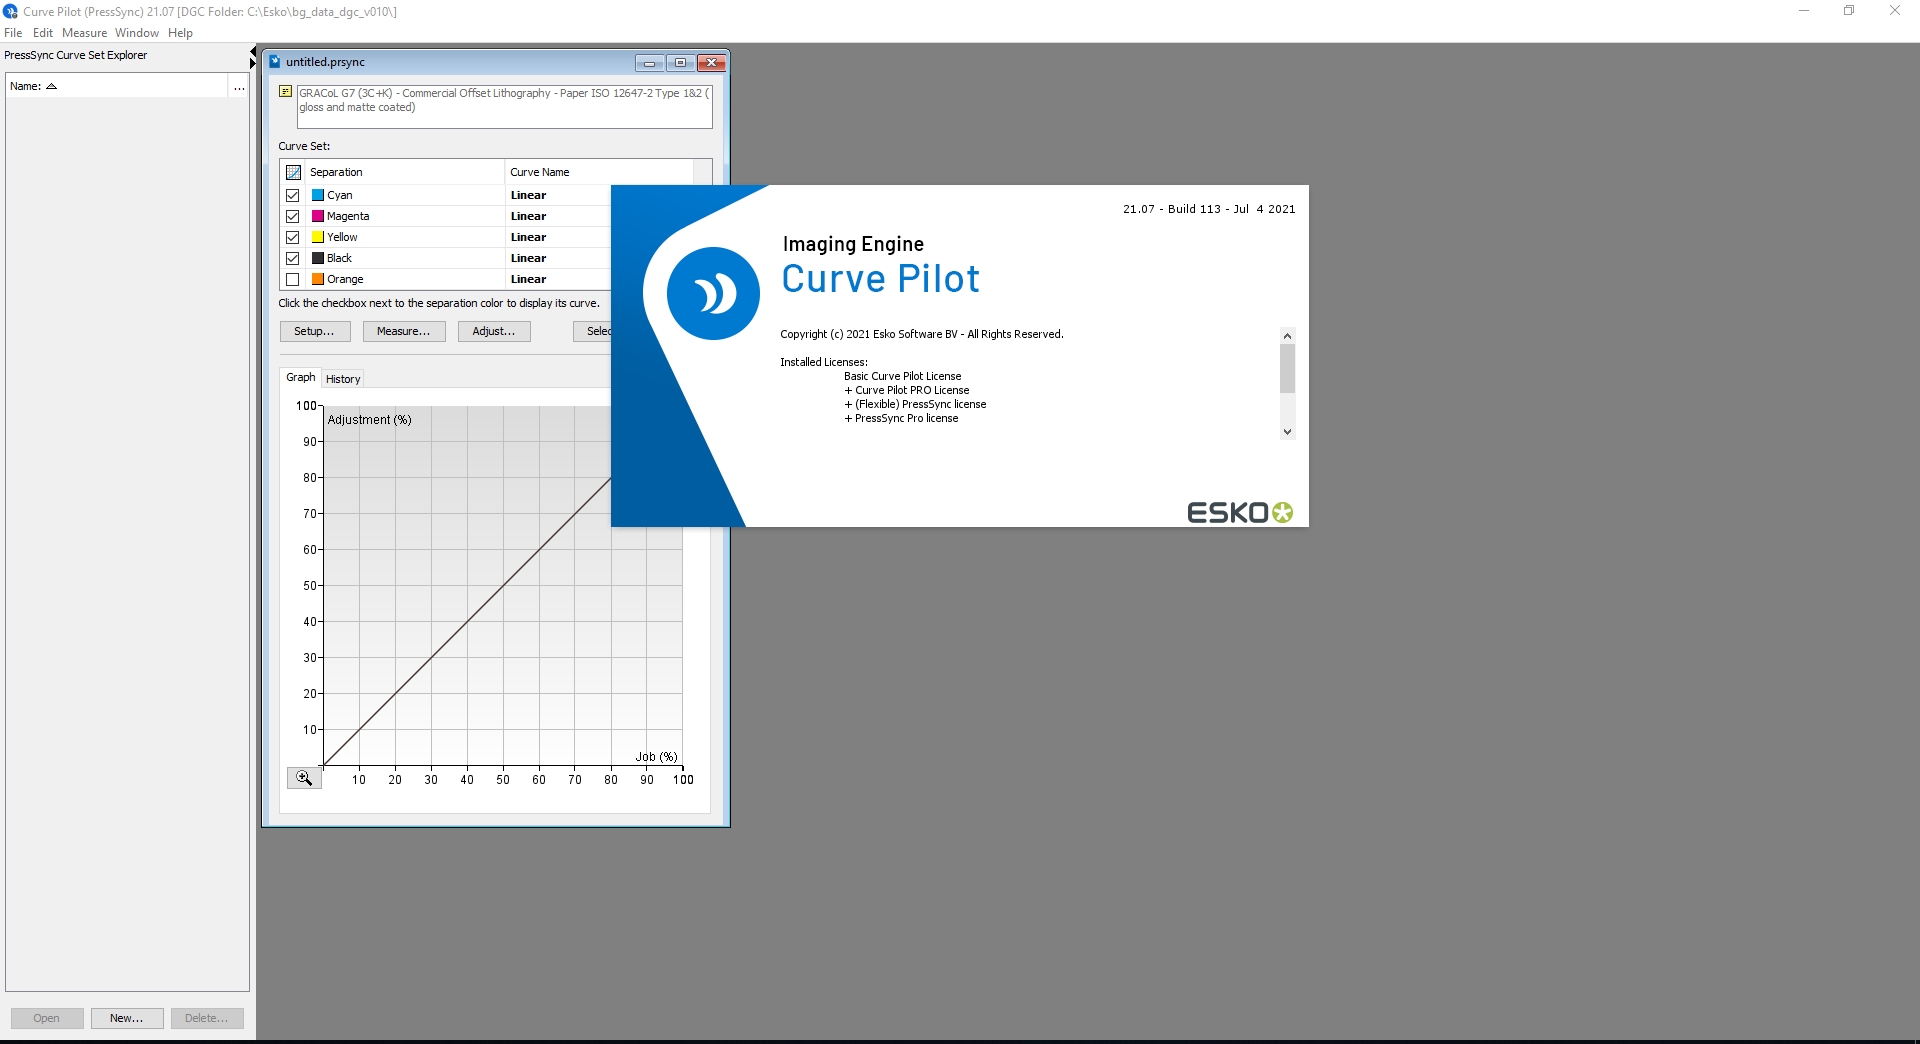Screen dimensions: 1920x1044
Task: Click the Esko logo on the splash screen
Action: 1240,512
